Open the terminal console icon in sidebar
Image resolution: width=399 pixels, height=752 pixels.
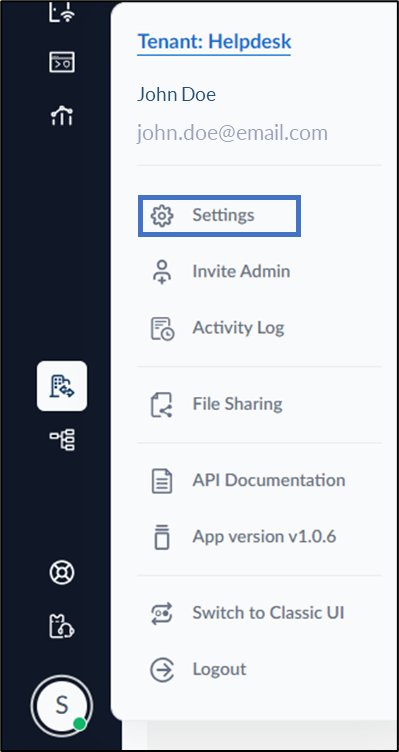(x=62, y=62)
